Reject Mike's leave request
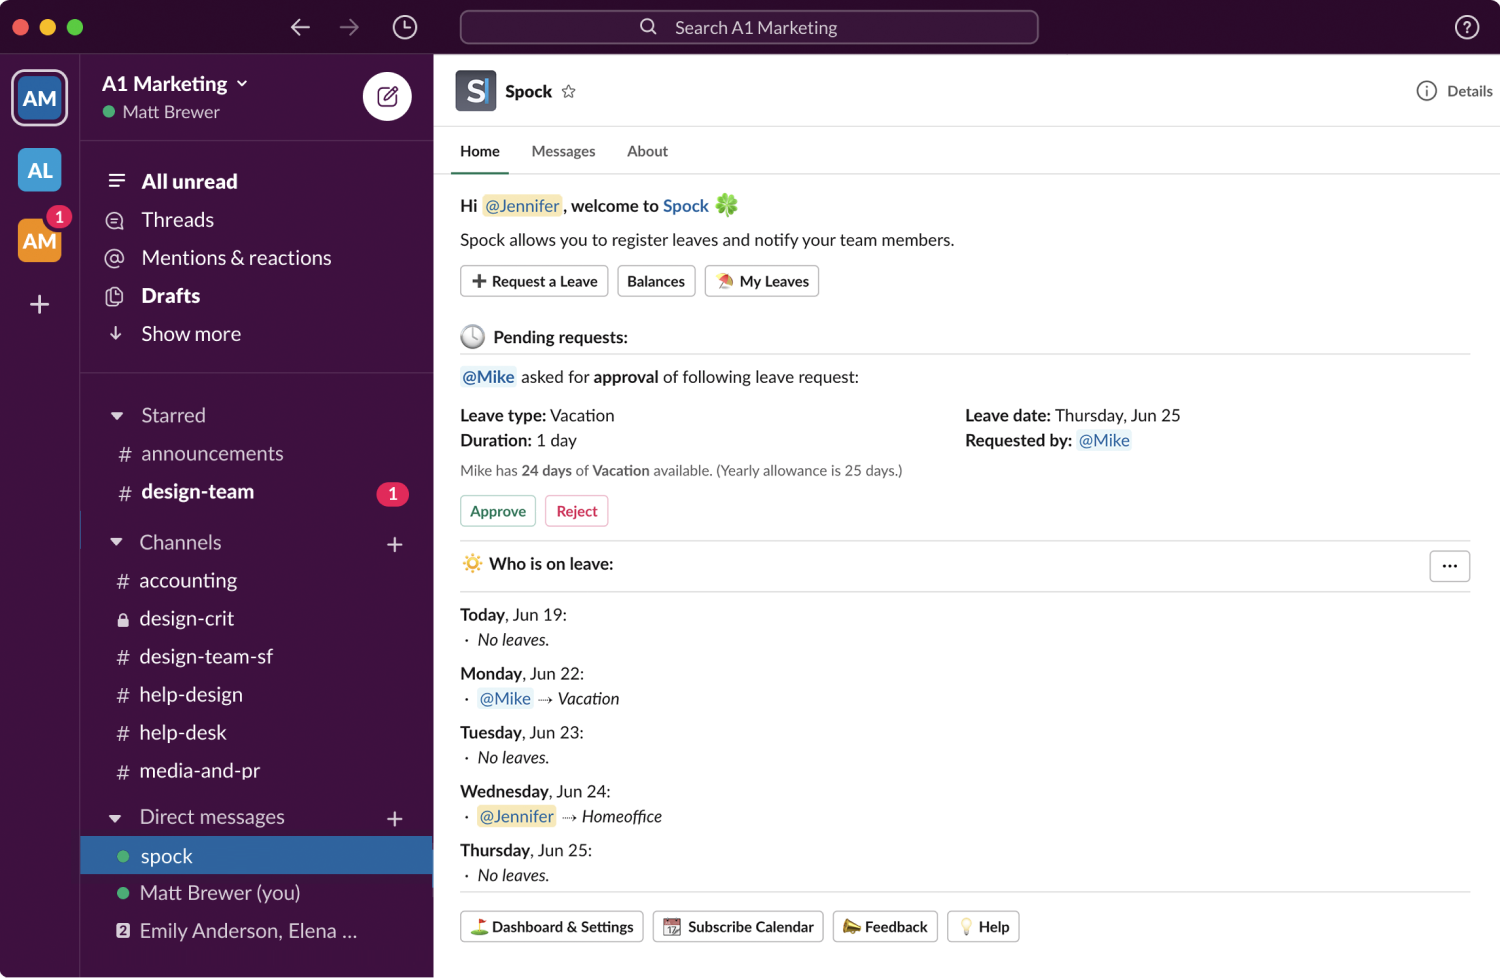Image resolution: width=1500 pixels, height=978 pixels. 577,511
